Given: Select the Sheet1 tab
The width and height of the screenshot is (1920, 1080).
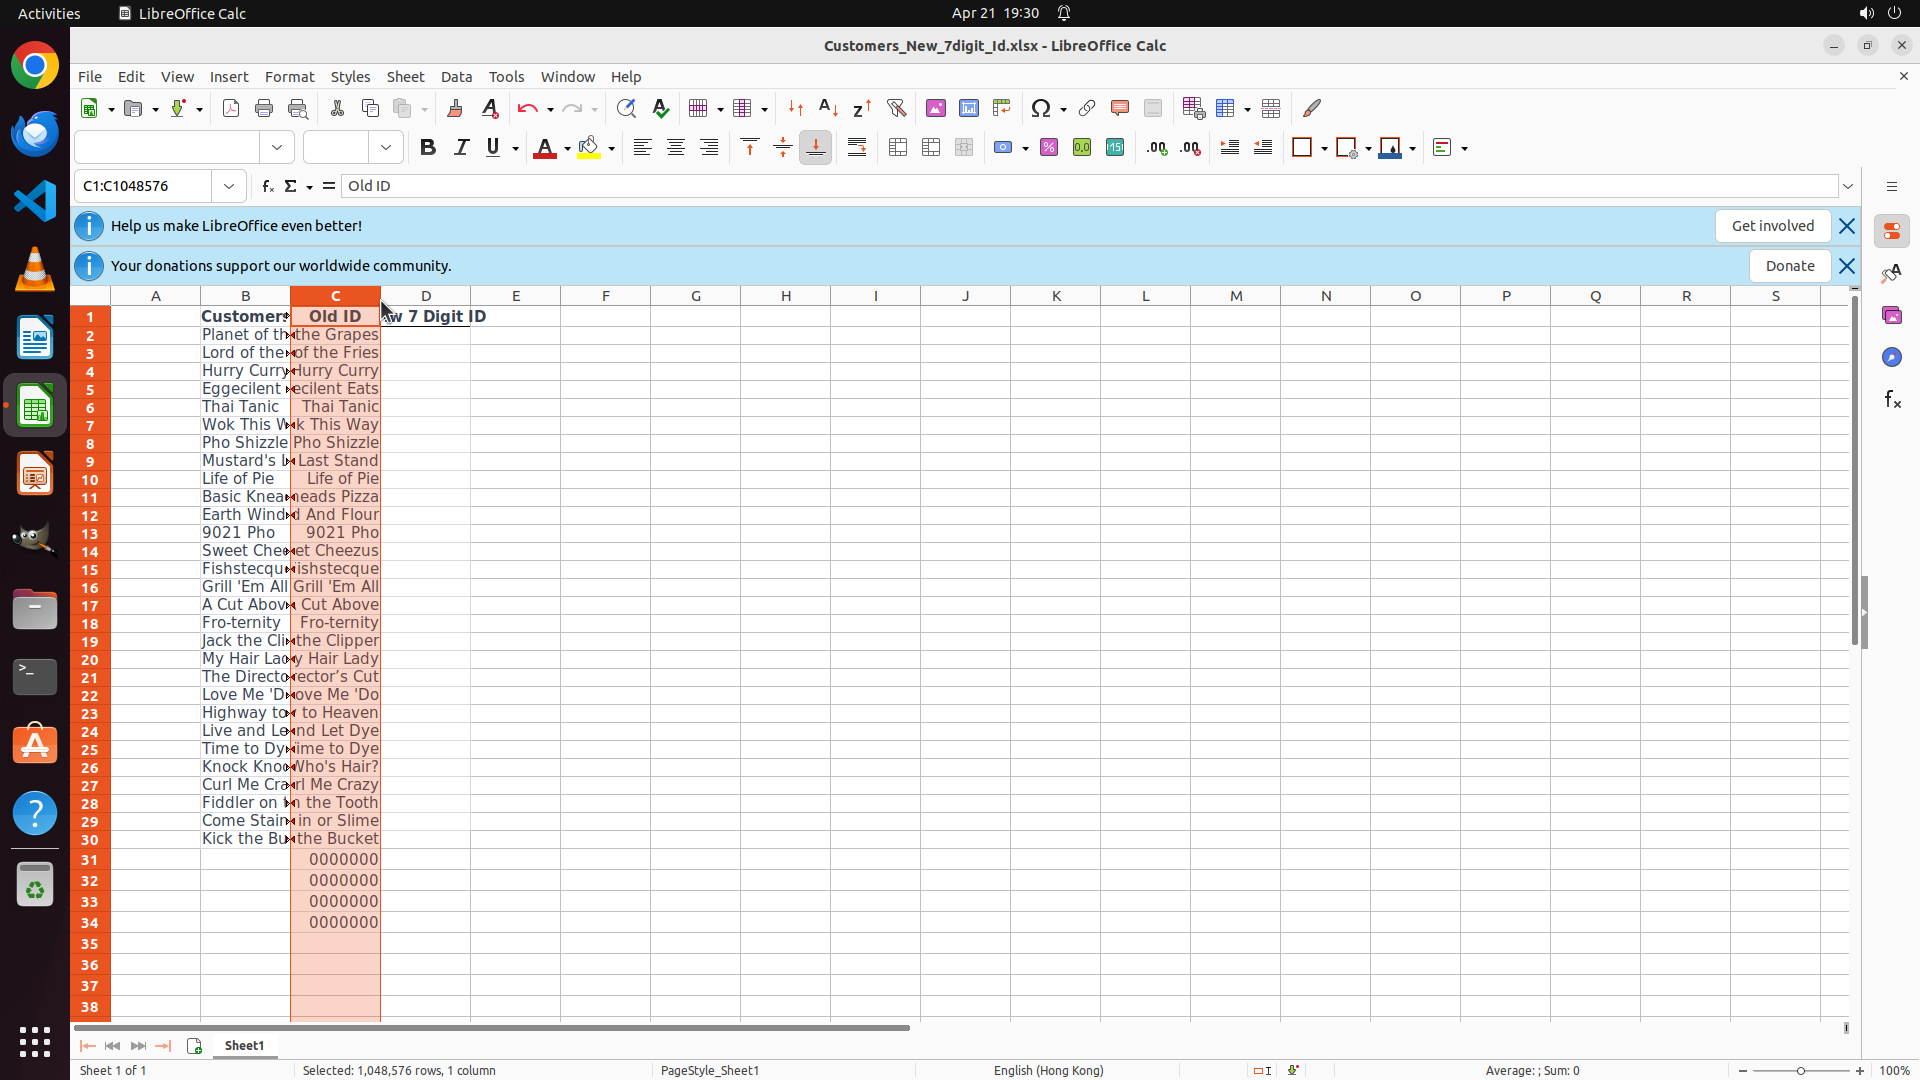Looking at the screenshot, I should (244, 1045).
